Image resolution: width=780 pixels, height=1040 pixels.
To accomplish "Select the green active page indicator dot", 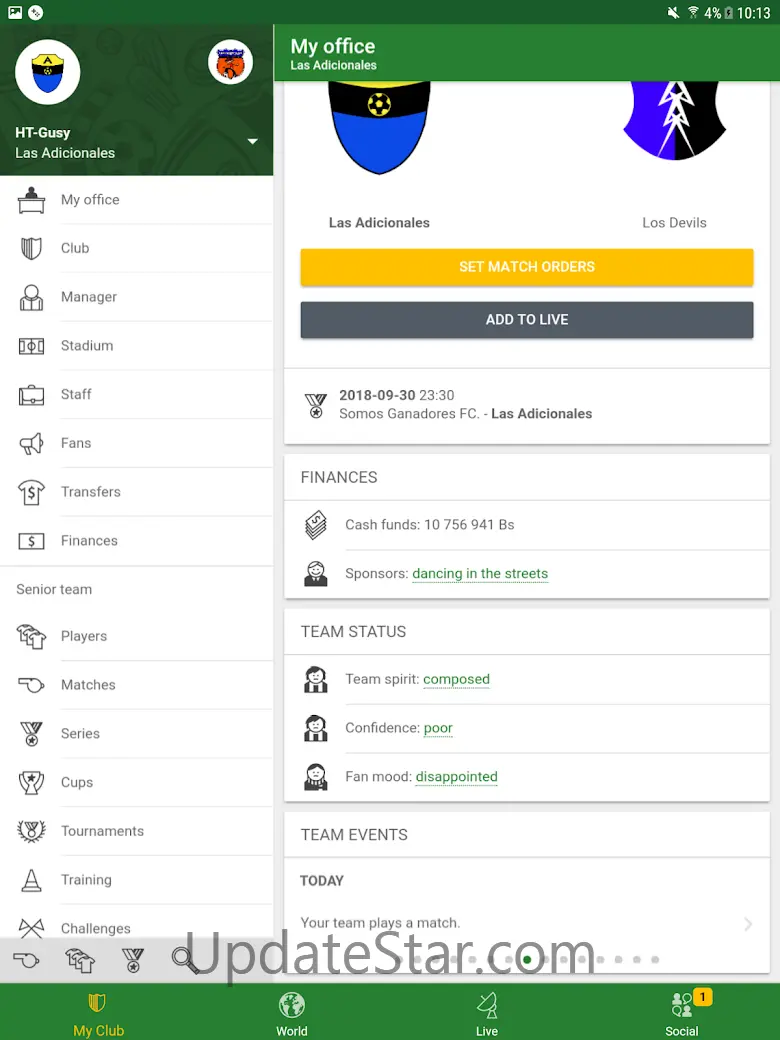I will tap(527, 959).
